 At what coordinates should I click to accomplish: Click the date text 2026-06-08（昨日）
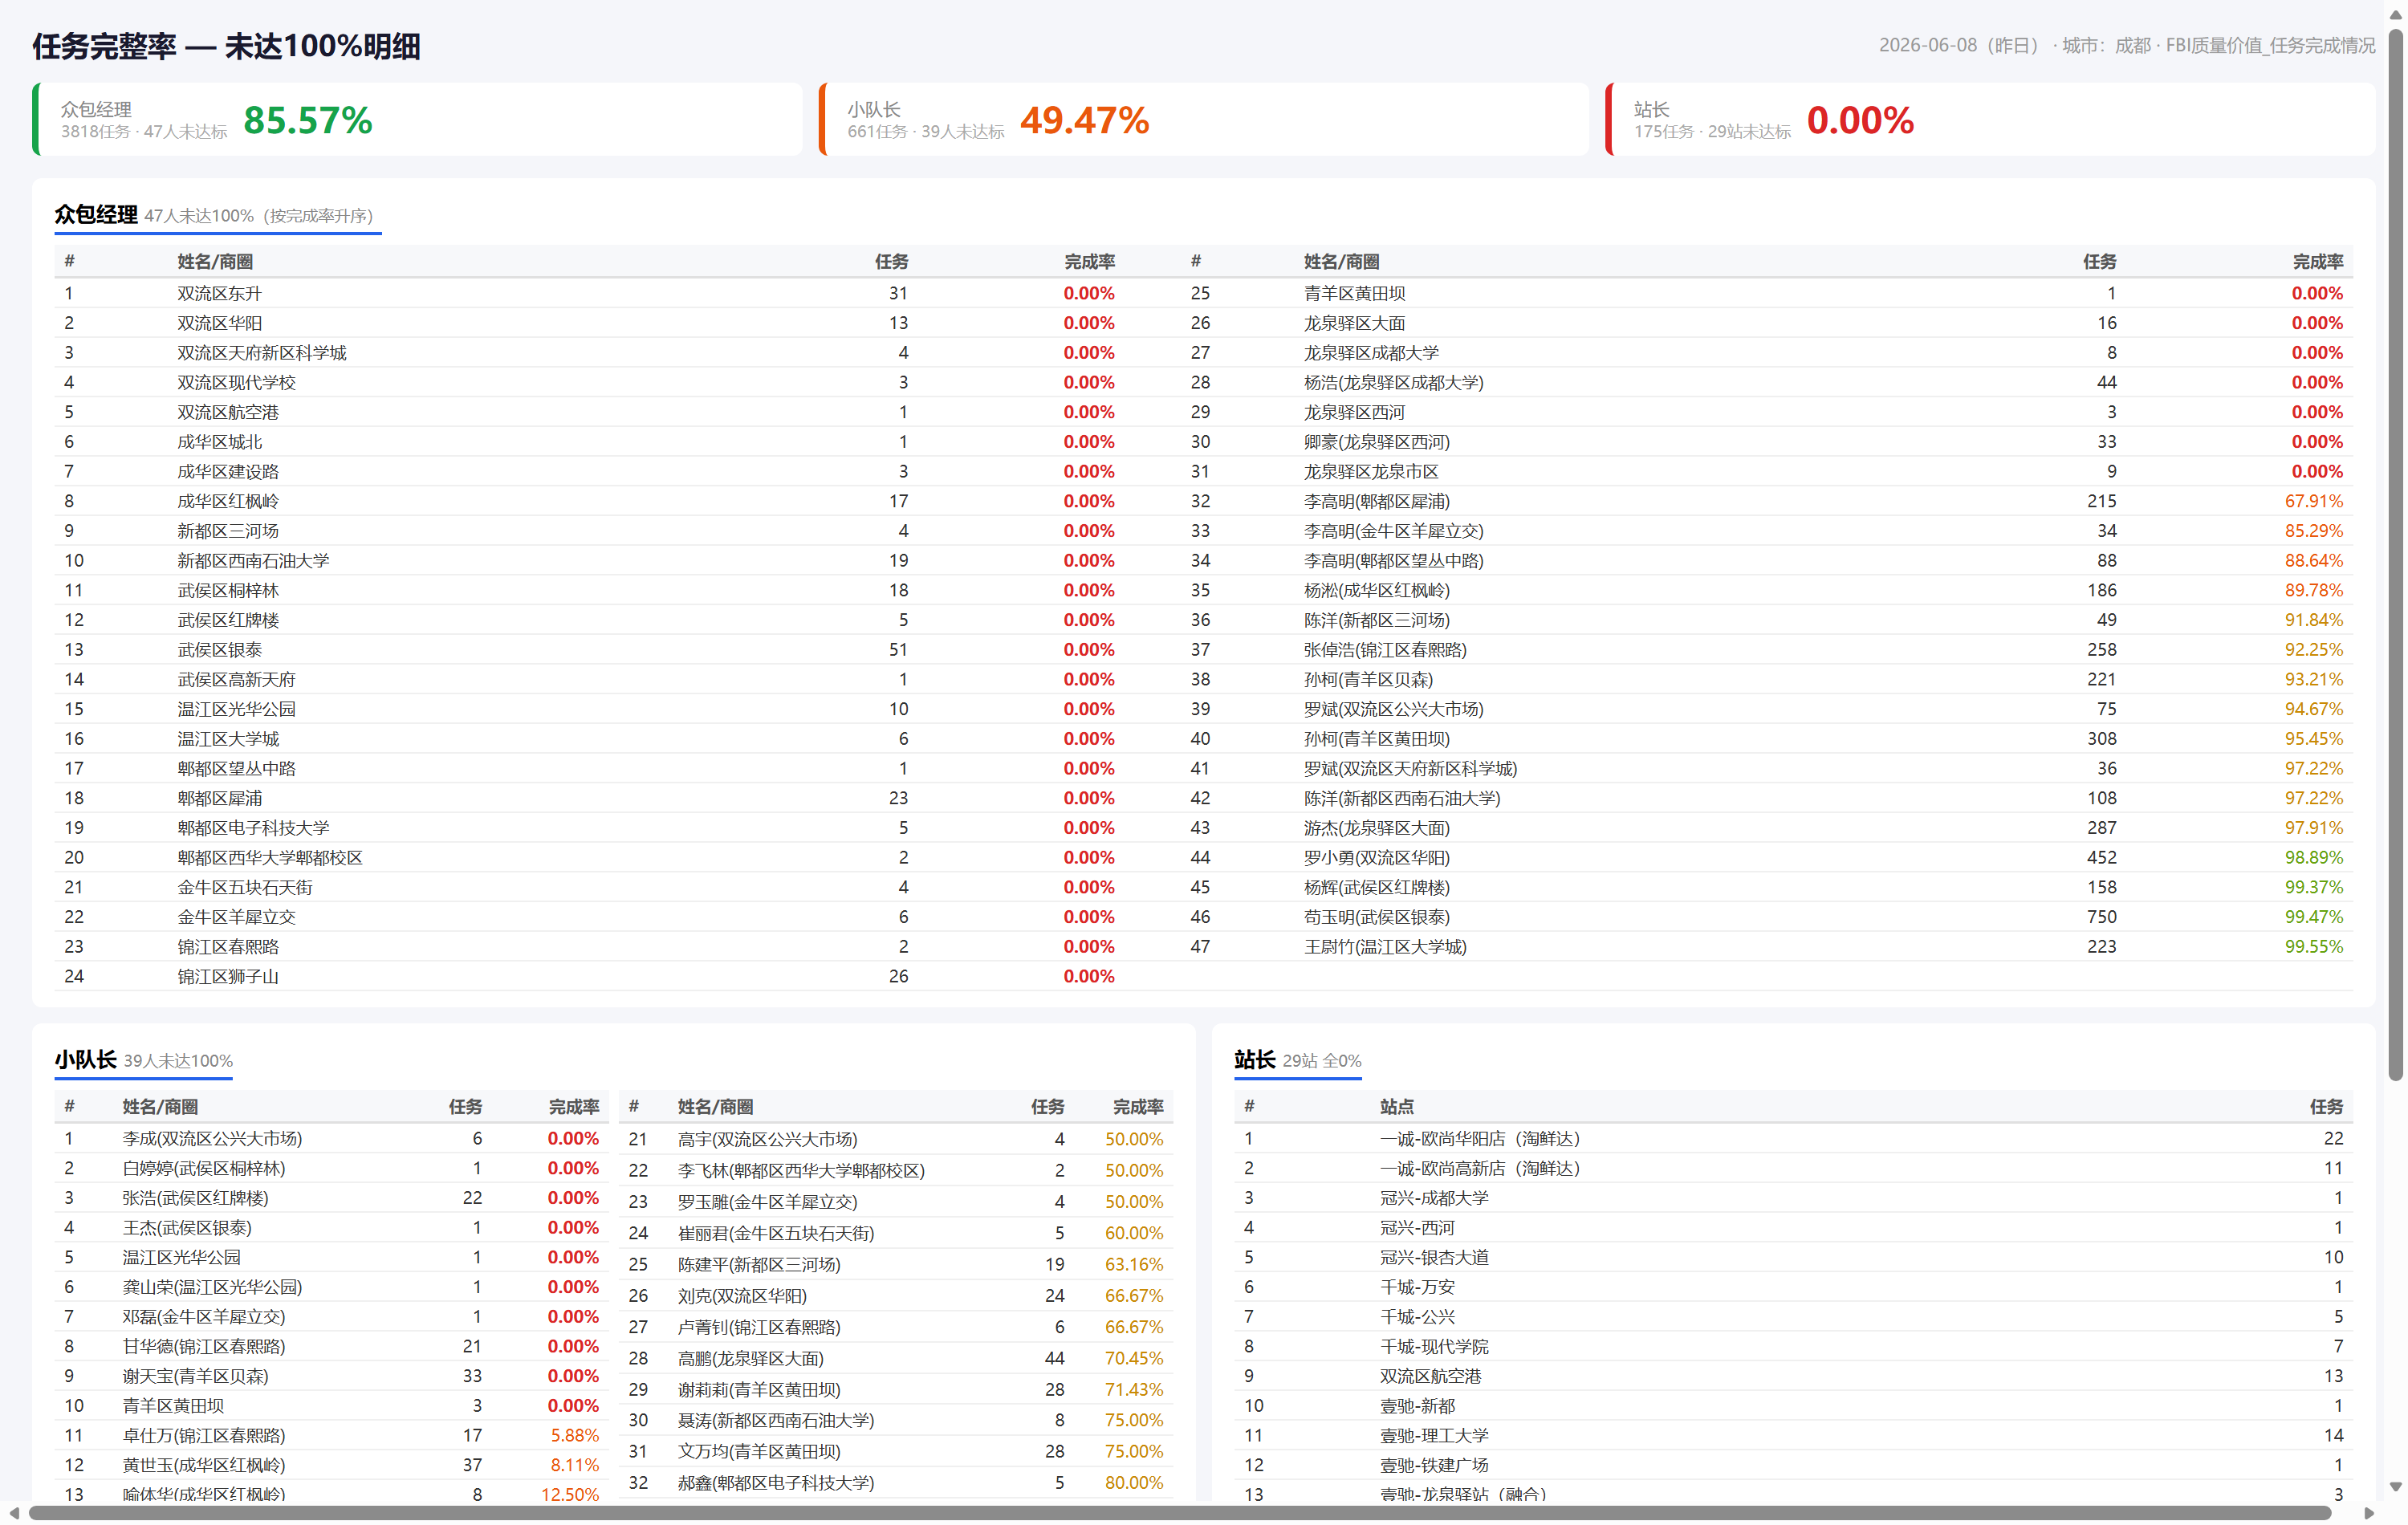(1963, 45)
